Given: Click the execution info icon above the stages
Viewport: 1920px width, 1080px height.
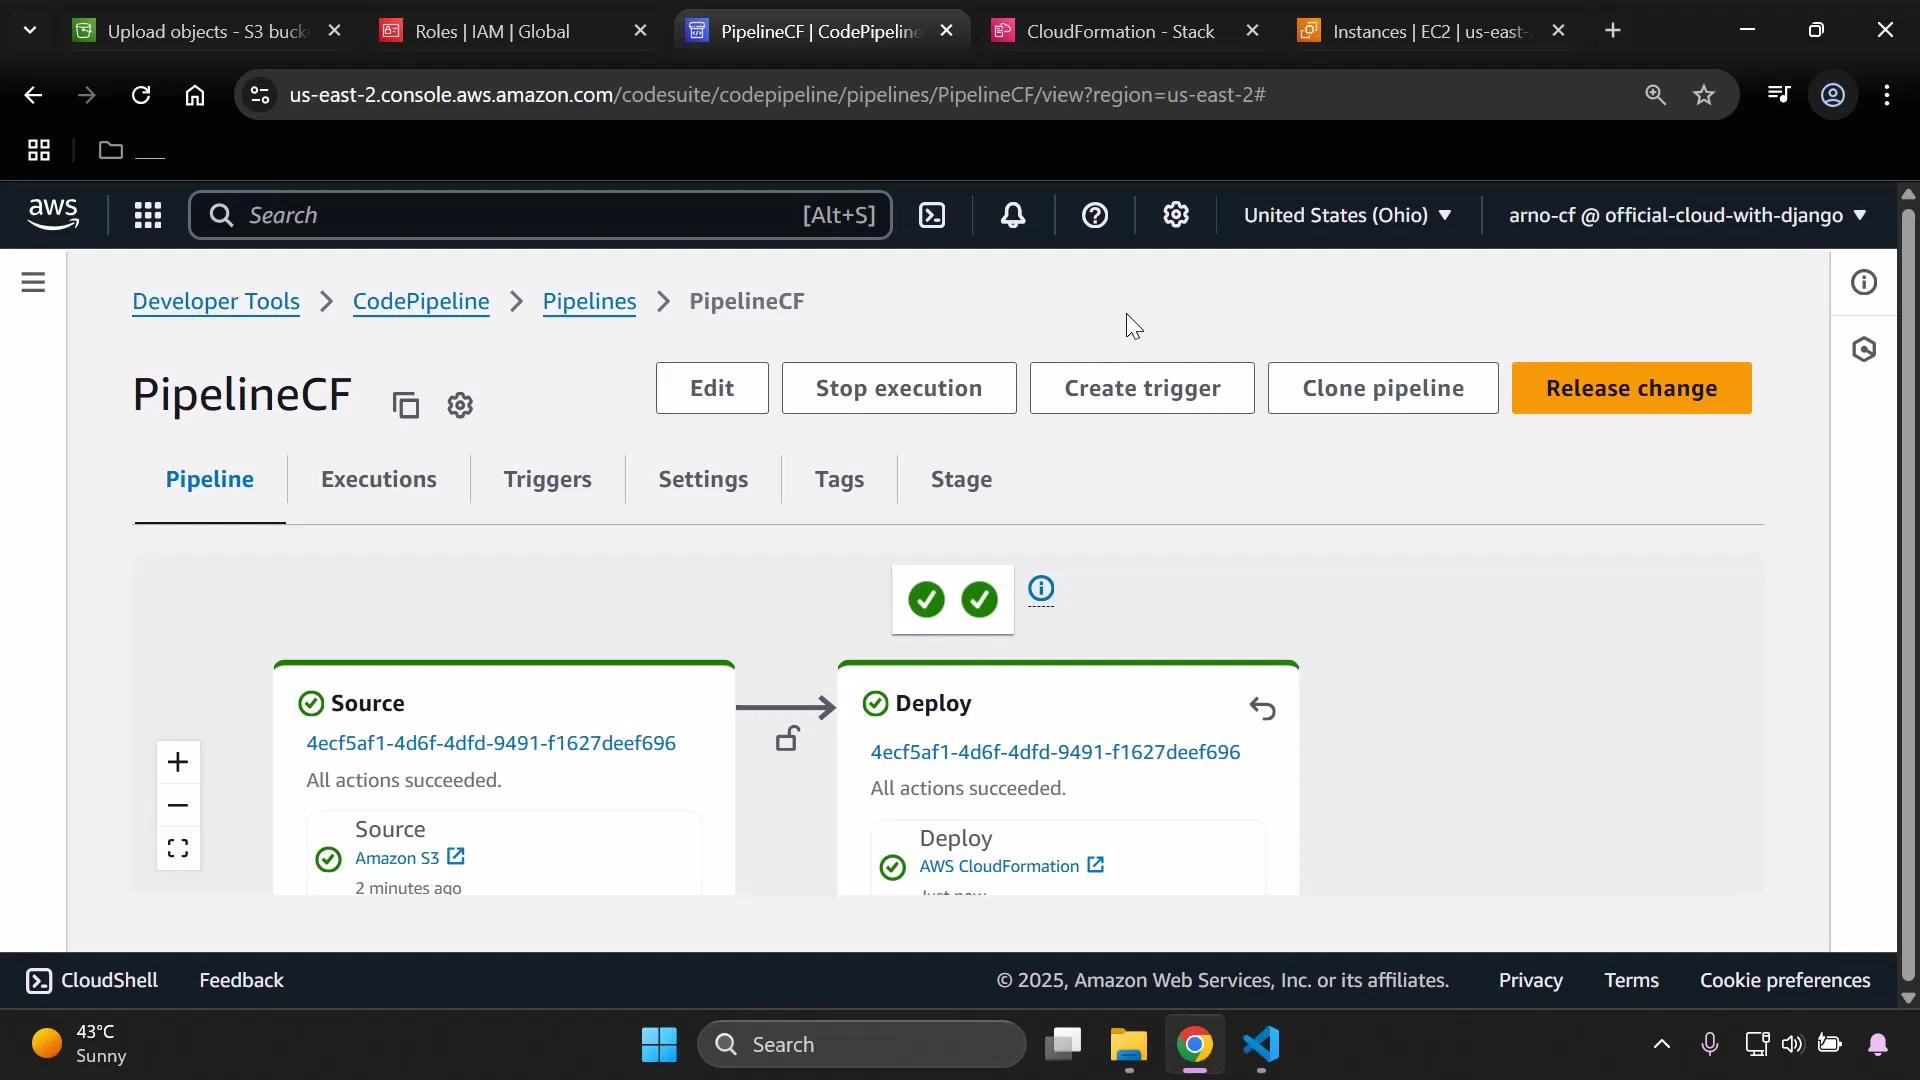Looking at the screenshot, I should (1042, 590).
